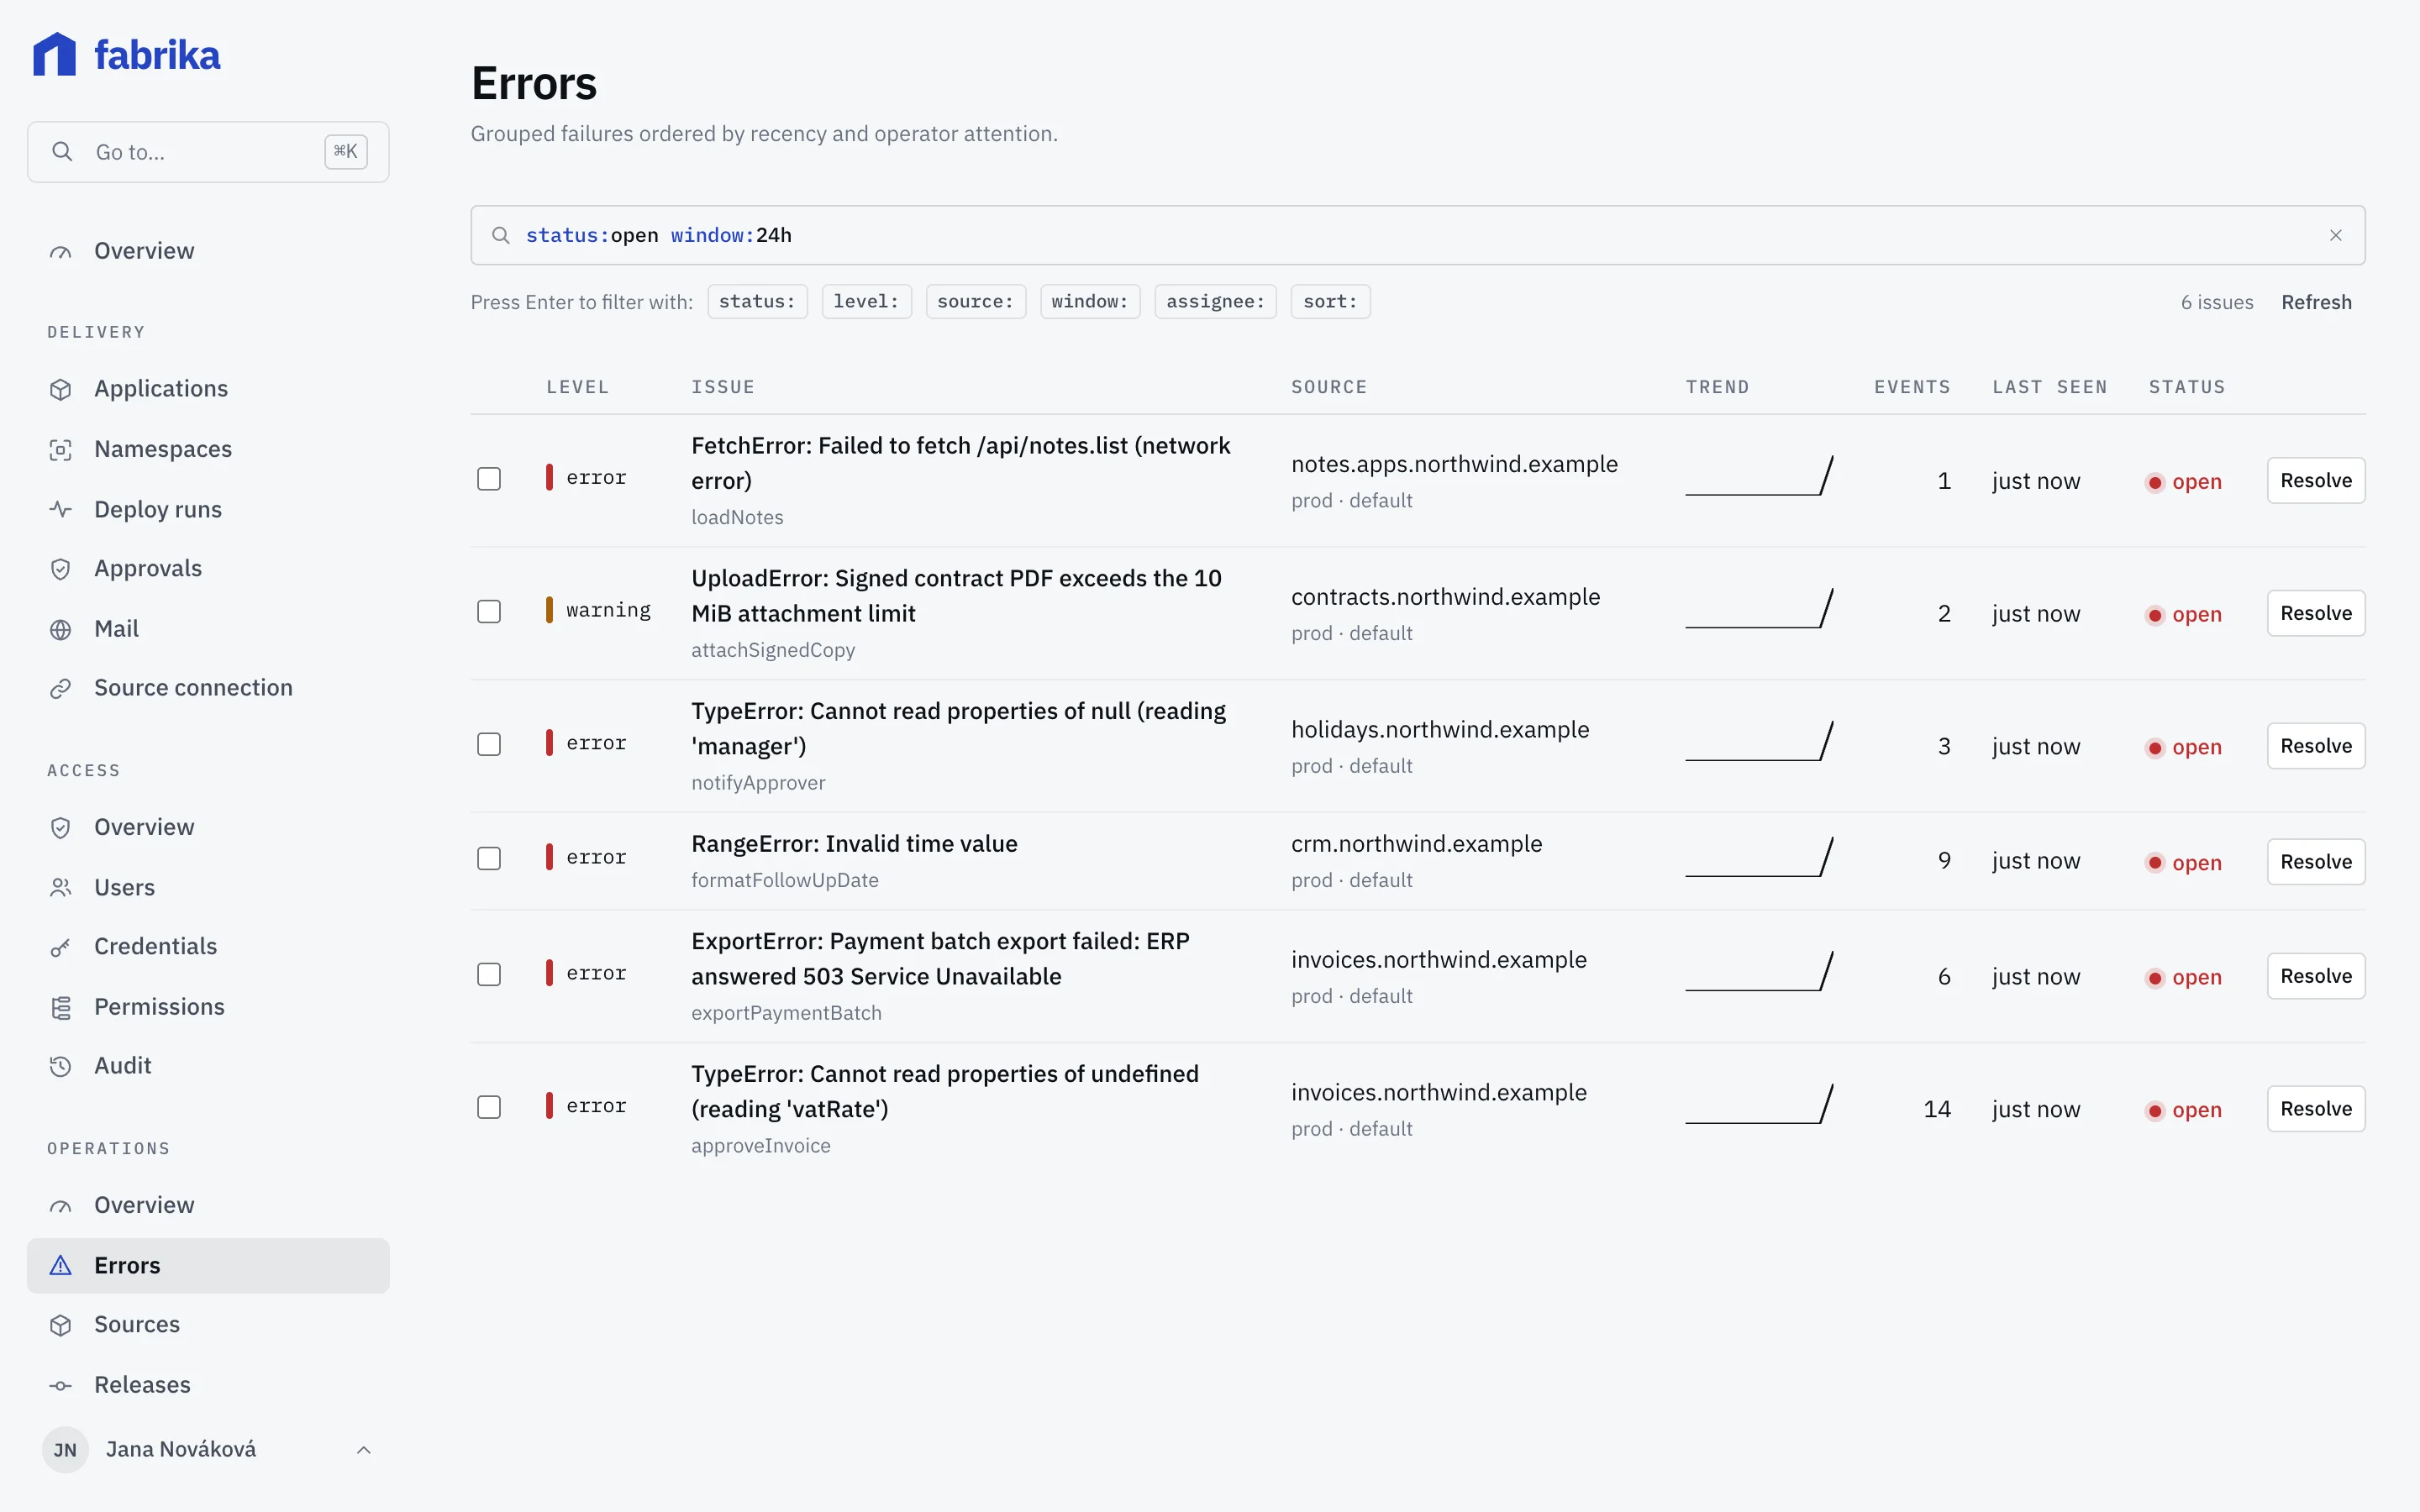2420x1512 pixels.
Task: Click the Approvals shield icon
Action: 61,569
